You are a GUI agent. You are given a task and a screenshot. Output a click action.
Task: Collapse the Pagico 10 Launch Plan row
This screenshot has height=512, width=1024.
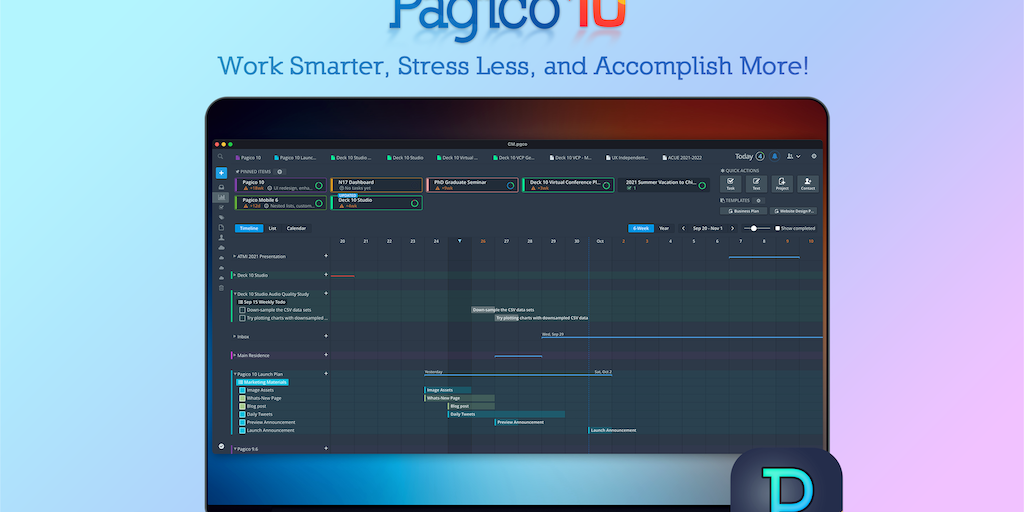click(235, 374)
